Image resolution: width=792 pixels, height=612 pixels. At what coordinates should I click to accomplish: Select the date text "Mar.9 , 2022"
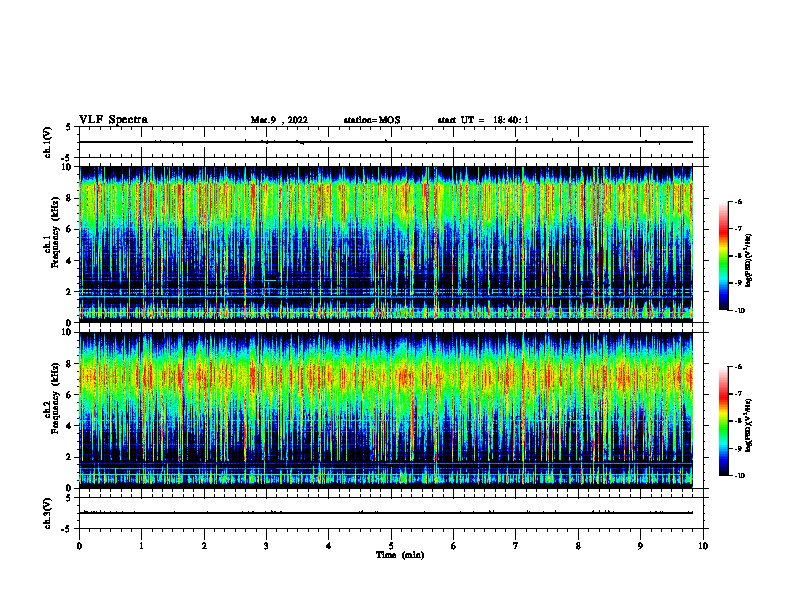pos(279,120)
